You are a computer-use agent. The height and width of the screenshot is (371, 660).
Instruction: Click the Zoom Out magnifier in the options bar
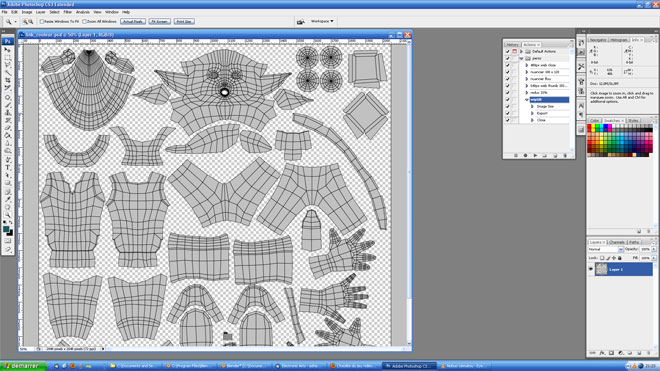click(x=31, y=21)
